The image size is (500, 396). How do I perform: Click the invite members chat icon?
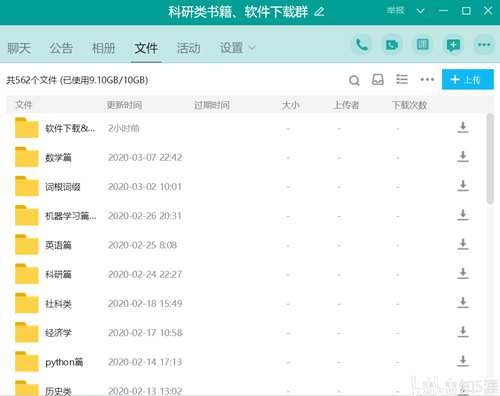pos(453,45)
